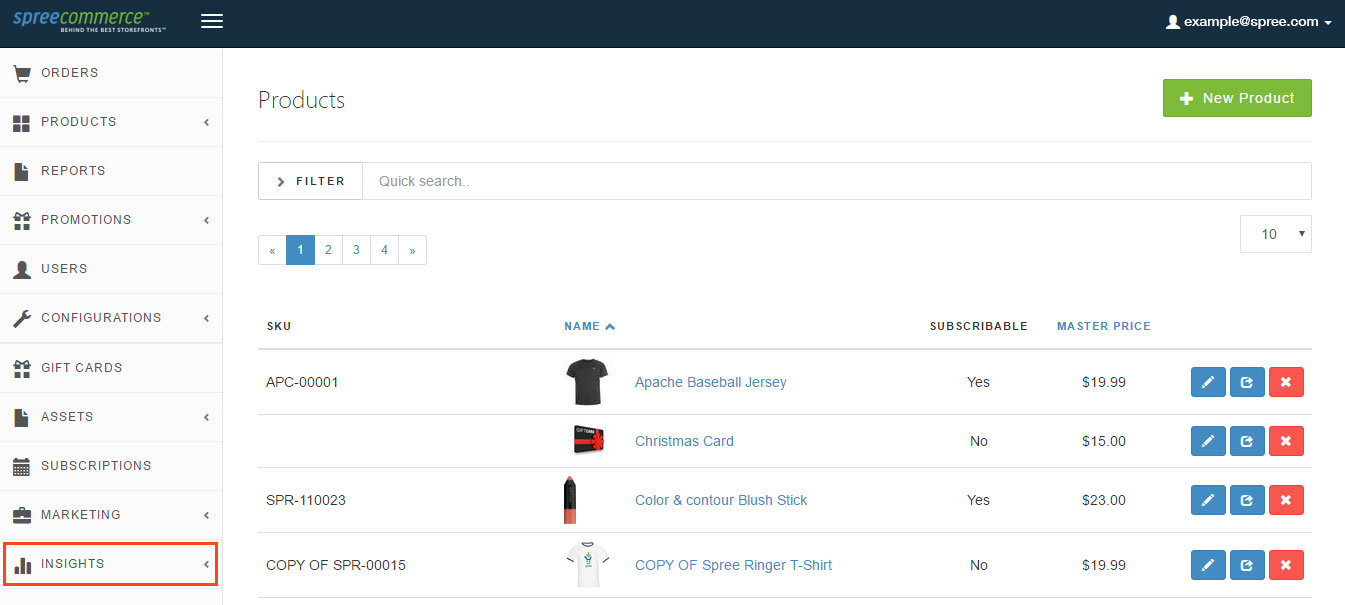Toggle the hamburger sidebar menu icon
Image resolution: width=1345 pixels, height=605 pixels.
click(212, 21)
